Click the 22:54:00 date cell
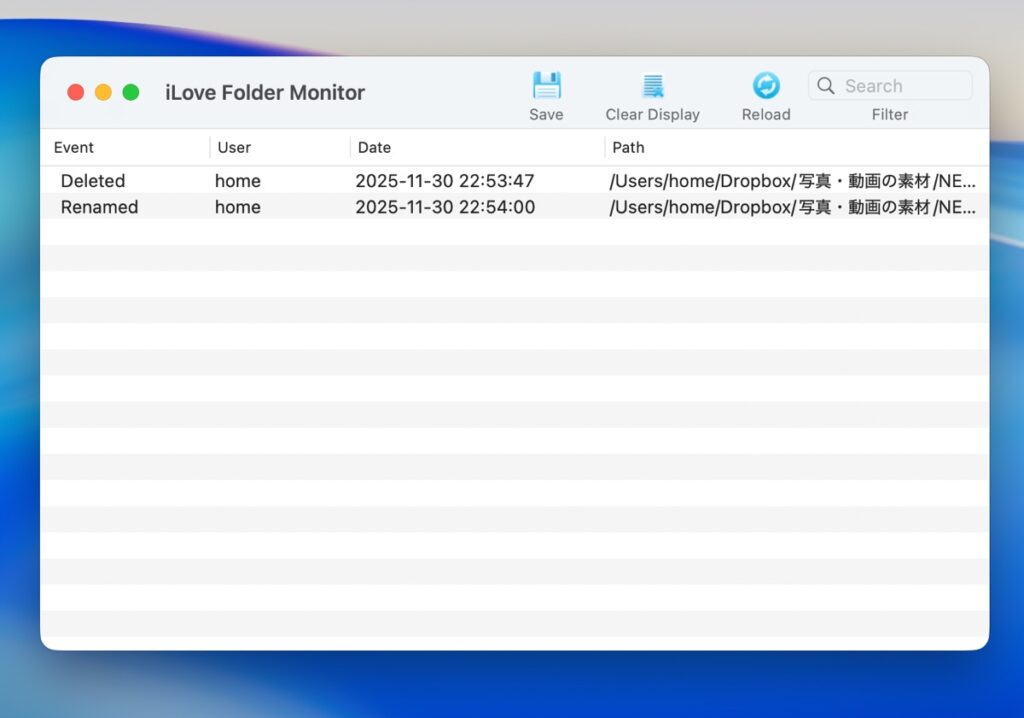The image size is (1024, 718). [x=445, y=207]
